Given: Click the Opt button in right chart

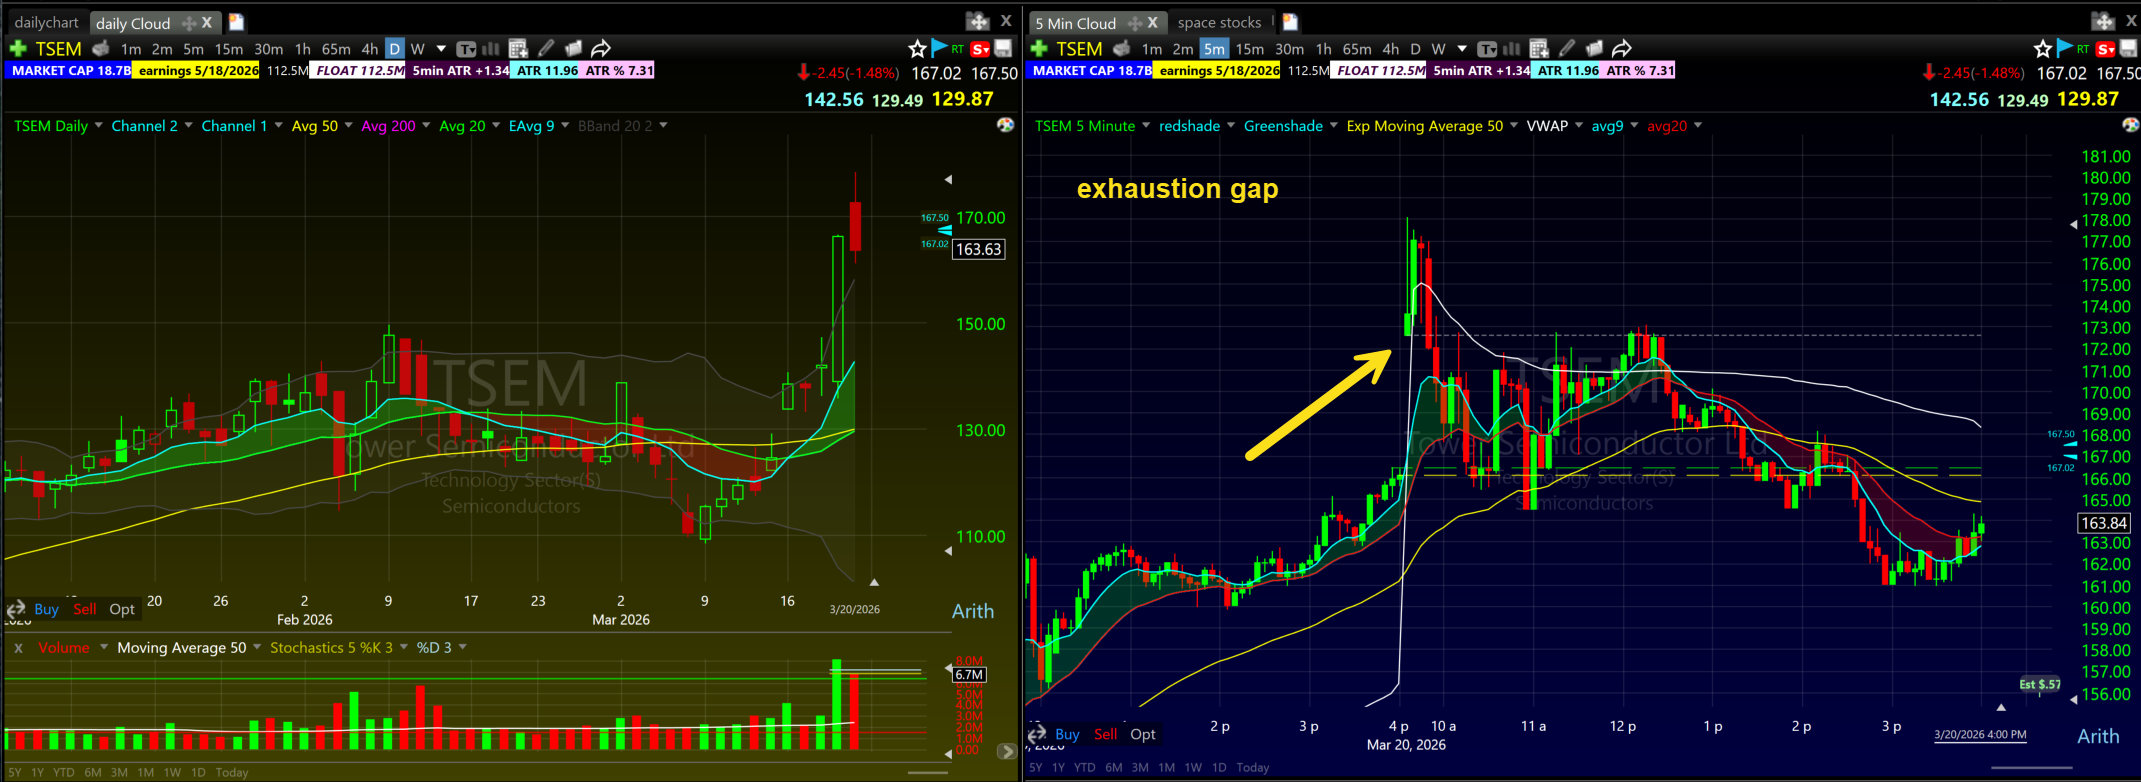Looking at the screenshot, I should click(x=1142, y=734).
